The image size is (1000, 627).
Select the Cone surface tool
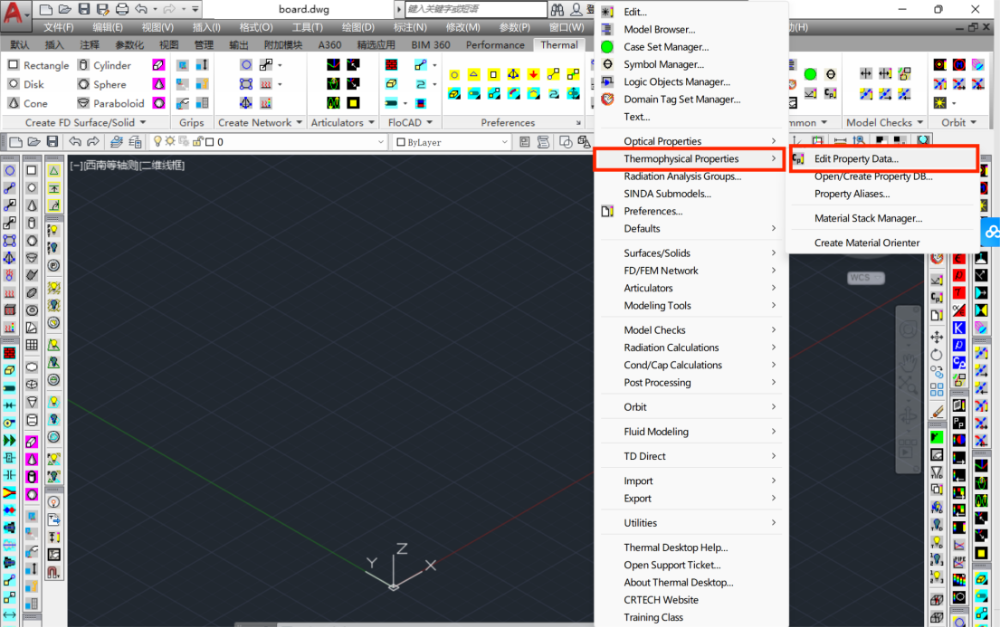point(27,103)
